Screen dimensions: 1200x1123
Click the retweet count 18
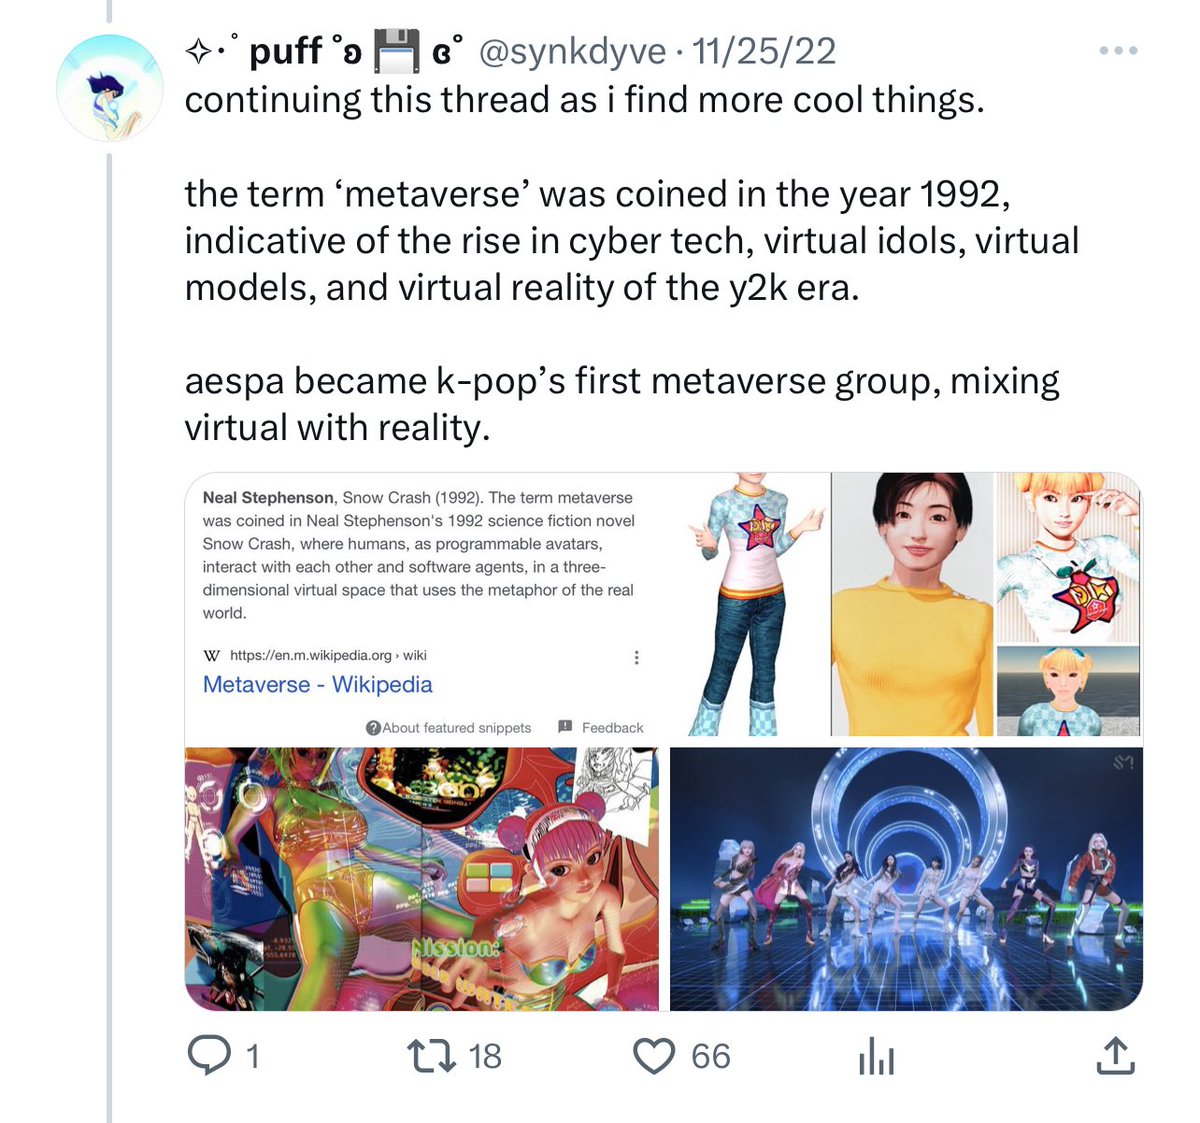tap(485, 1056)
